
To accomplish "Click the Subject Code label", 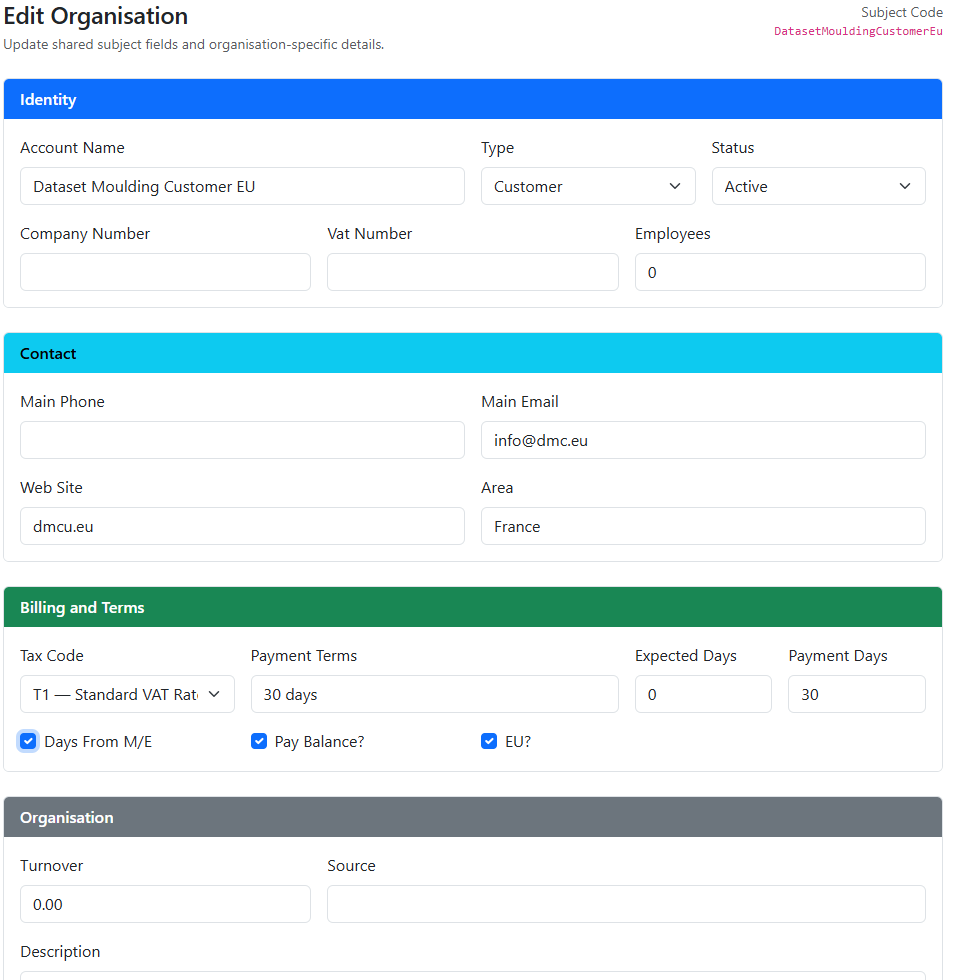I will tap(901, 12).
